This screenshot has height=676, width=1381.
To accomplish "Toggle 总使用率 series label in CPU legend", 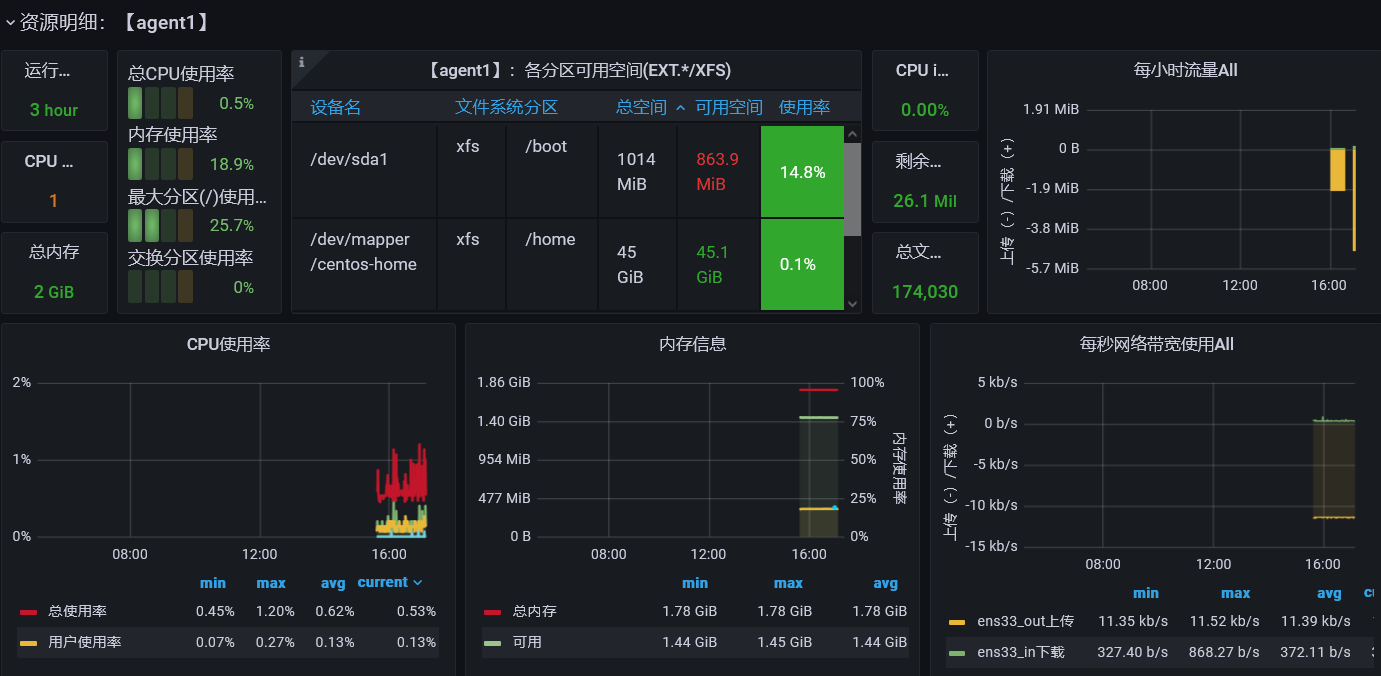I will coord(78,612).
